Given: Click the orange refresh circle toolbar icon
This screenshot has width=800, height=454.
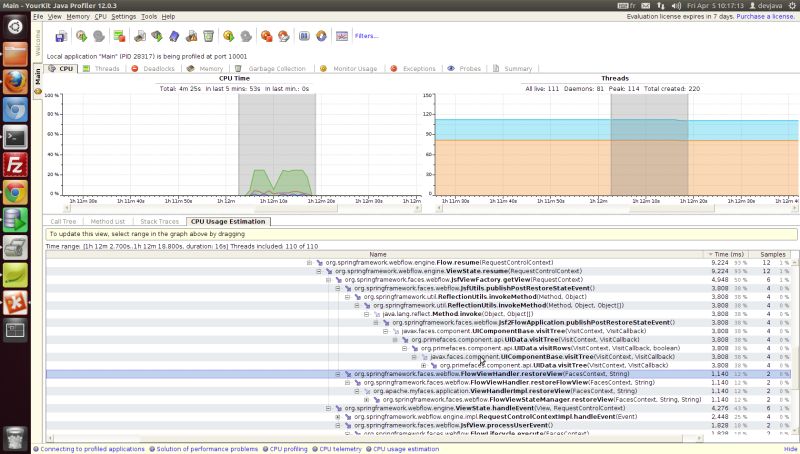Looking at the screenshot, I should click(x=321, y=36).
